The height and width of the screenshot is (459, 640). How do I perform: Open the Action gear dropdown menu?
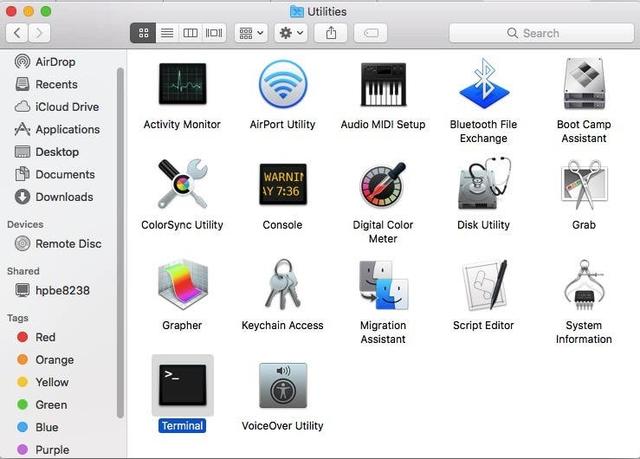click(x=291, y=33)
